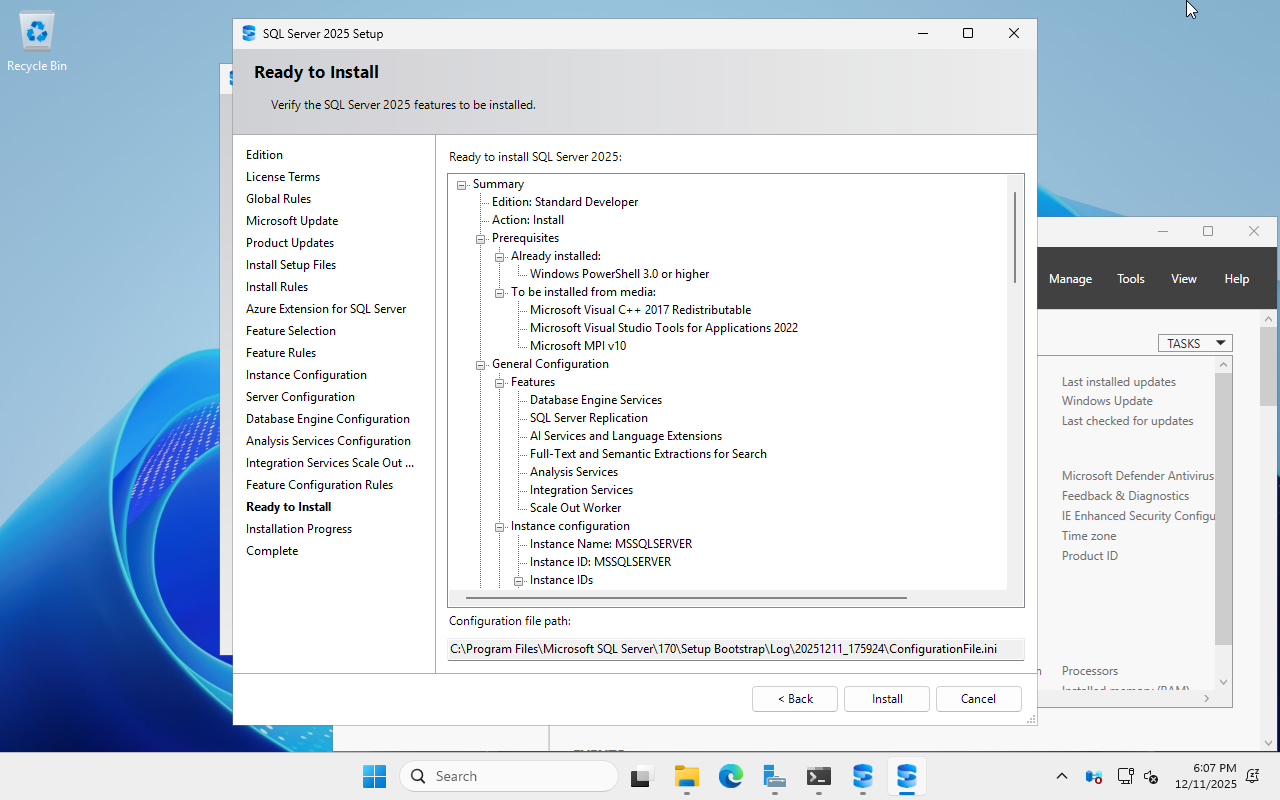Show hidden system tray icons

tap(1061, 776)
